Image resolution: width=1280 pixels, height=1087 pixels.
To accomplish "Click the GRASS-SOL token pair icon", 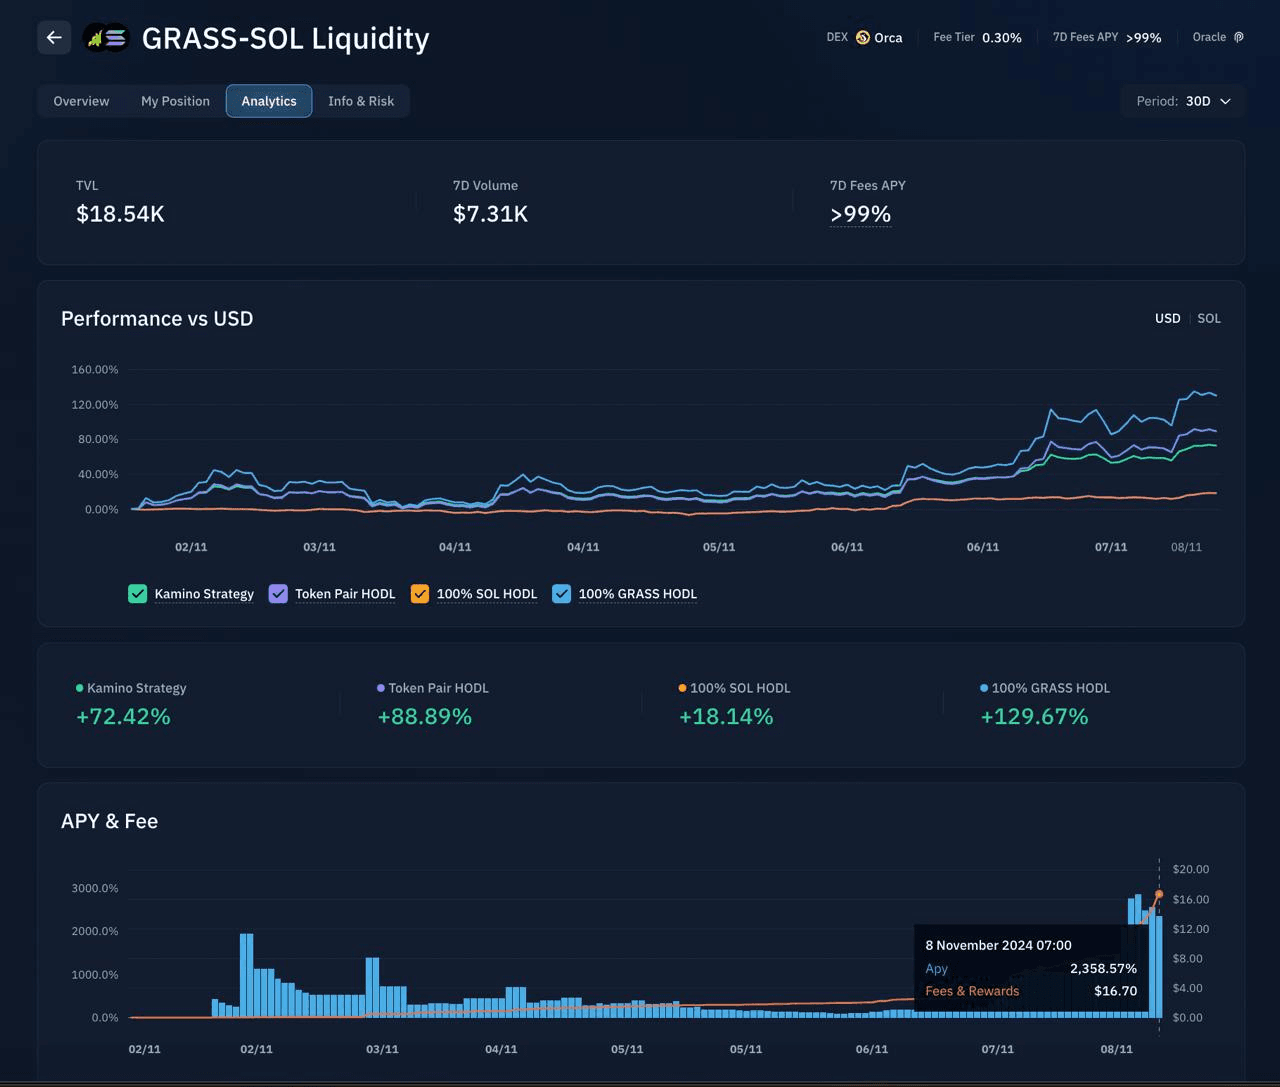I will point(106,38).
